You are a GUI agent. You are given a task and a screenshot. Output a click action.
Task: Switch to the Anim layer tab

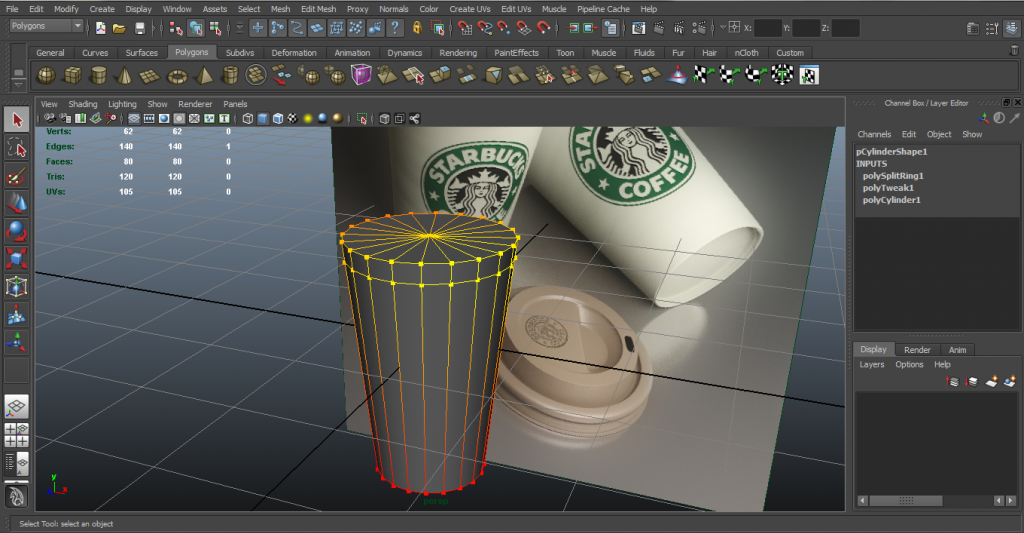point(957,350)
